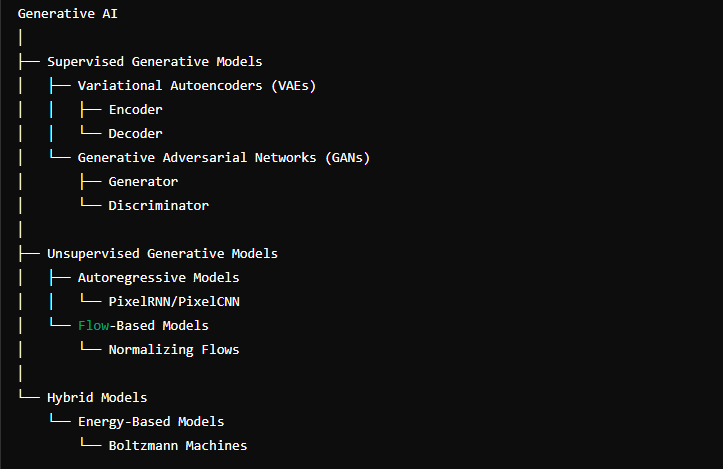Click the Energy-Based Models entry
This screenshot has width=723, height=469.
151,422
